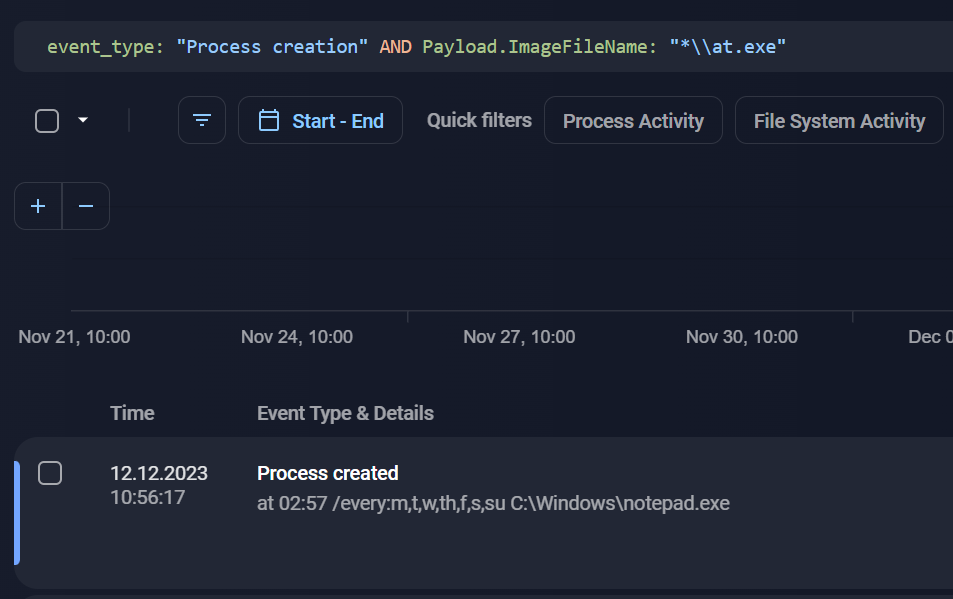The width and height of the screenshot is (953, 599).
Task: Open the Process created event row
Action: [x=484, y=513]
